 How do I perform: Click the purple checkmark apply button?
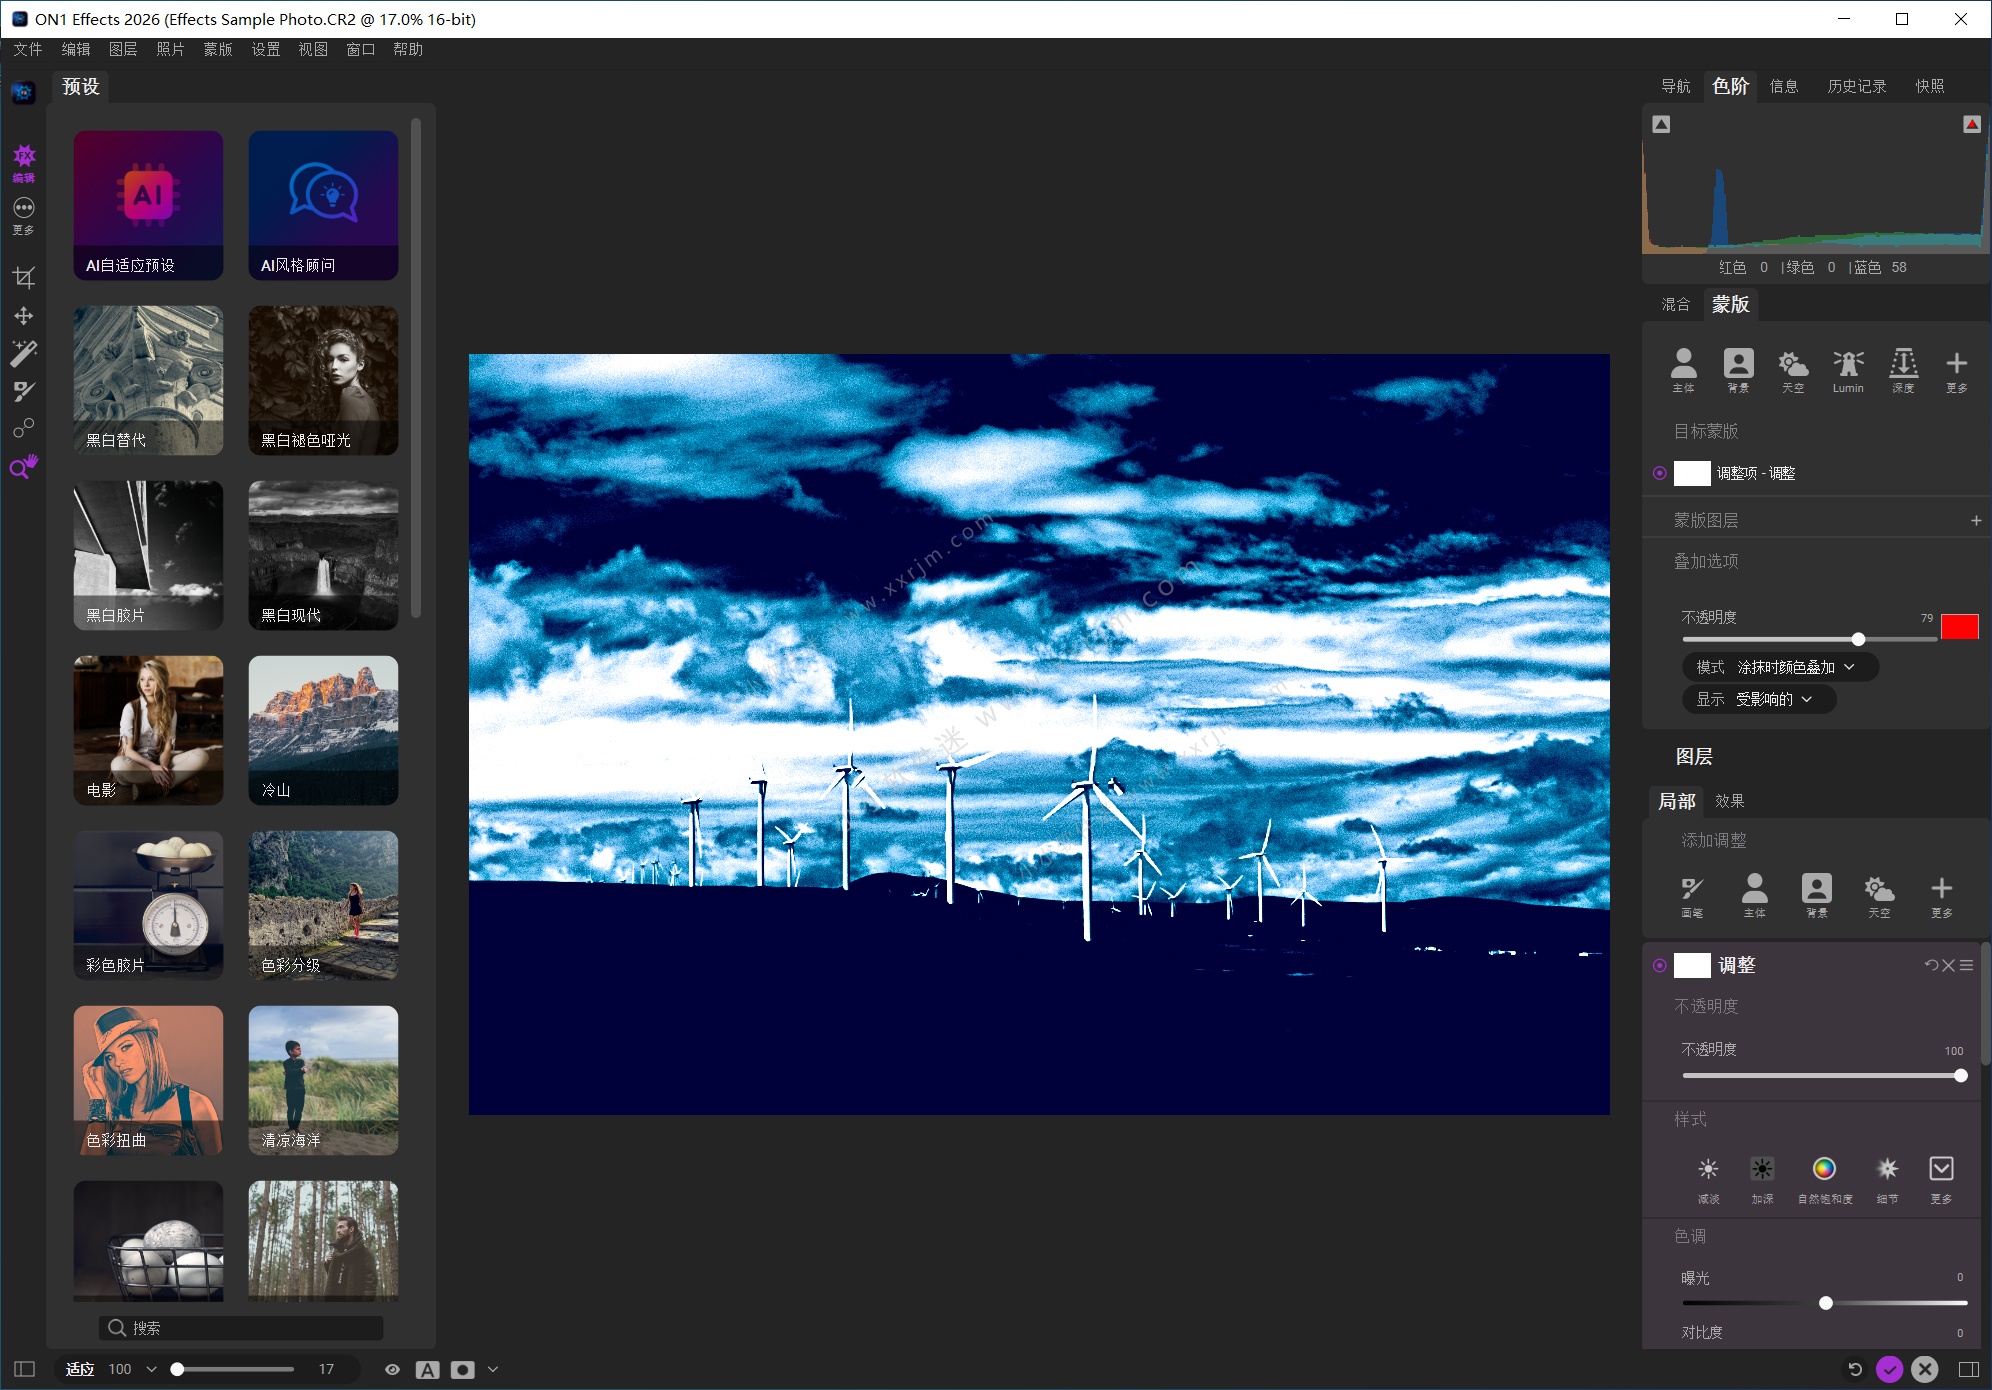point(1889,1369)
